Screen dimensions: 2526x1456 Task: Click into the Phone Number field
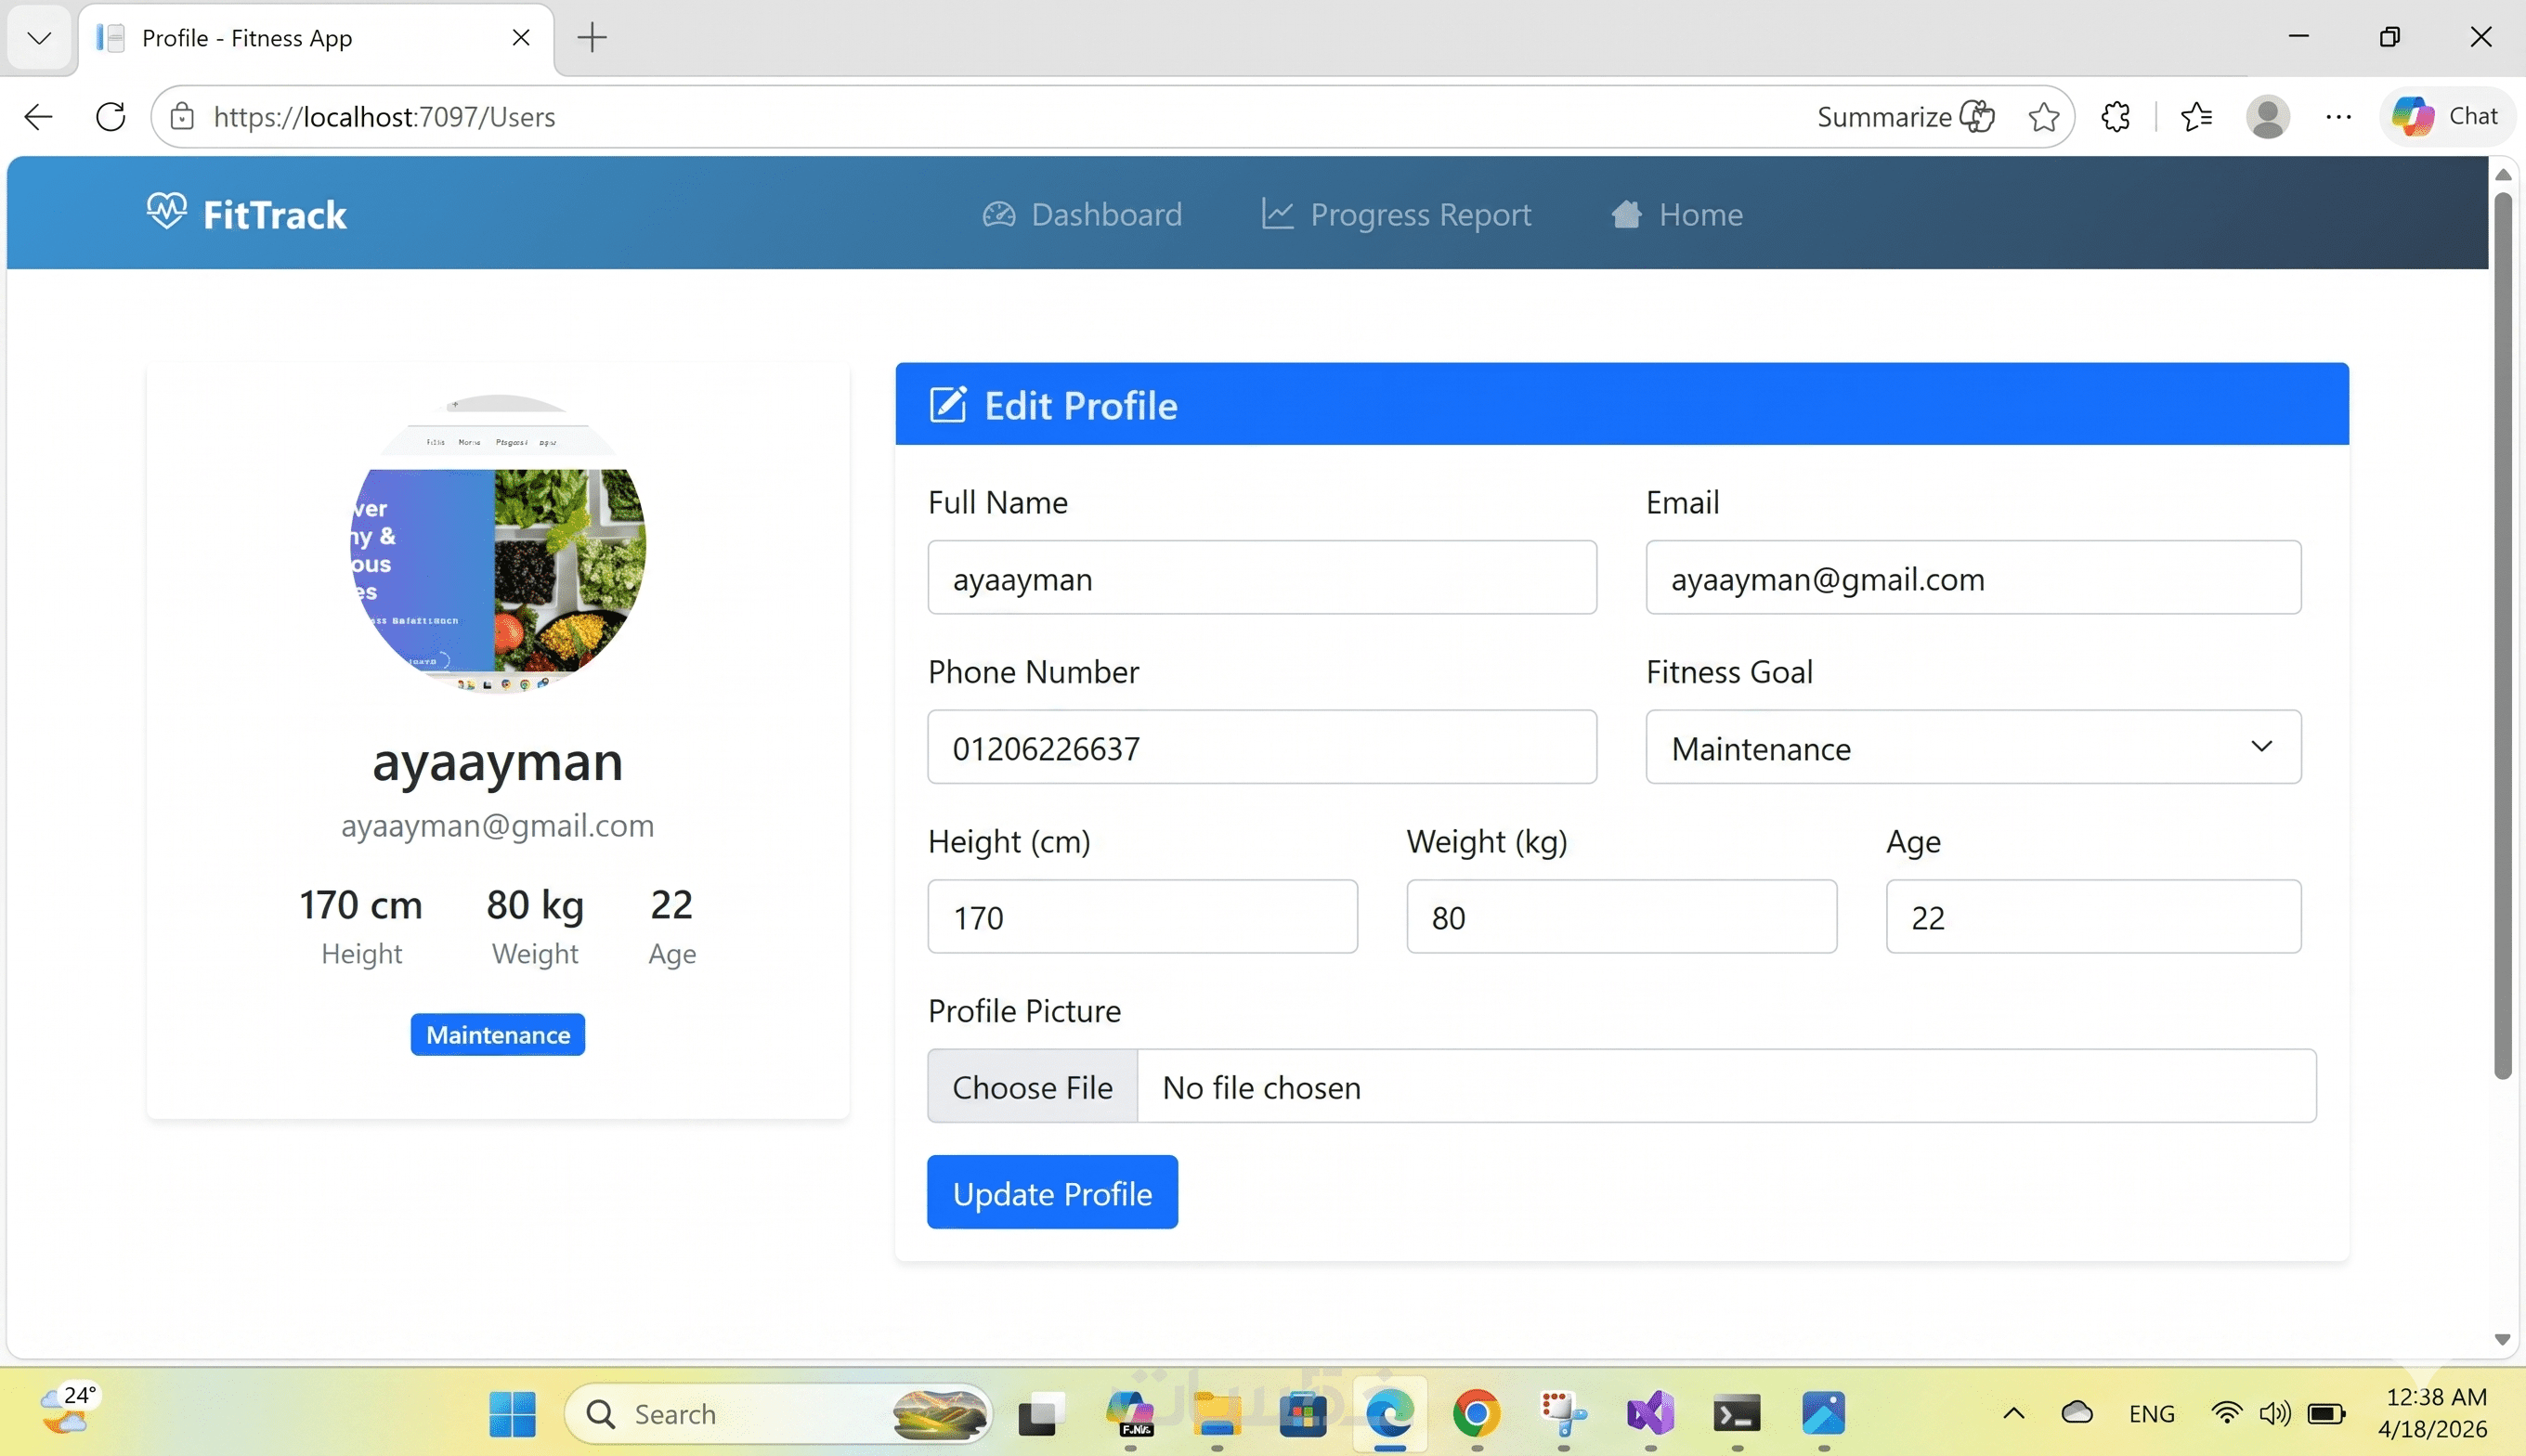click(x=1261, y=747)
